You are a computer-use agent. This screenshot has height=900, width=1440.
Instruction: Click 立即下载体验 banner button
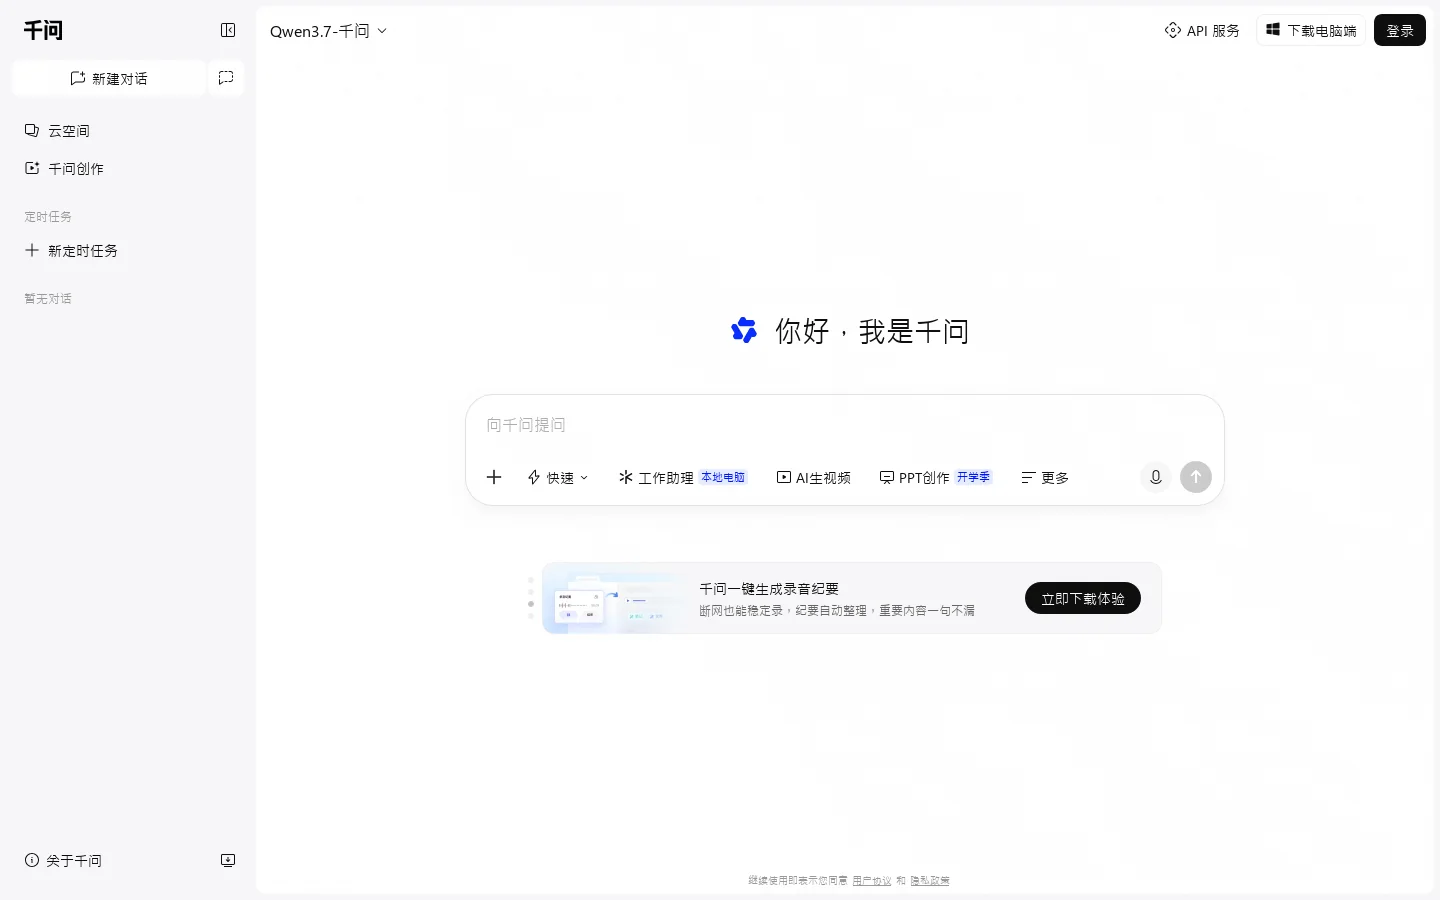point(1083,598)
